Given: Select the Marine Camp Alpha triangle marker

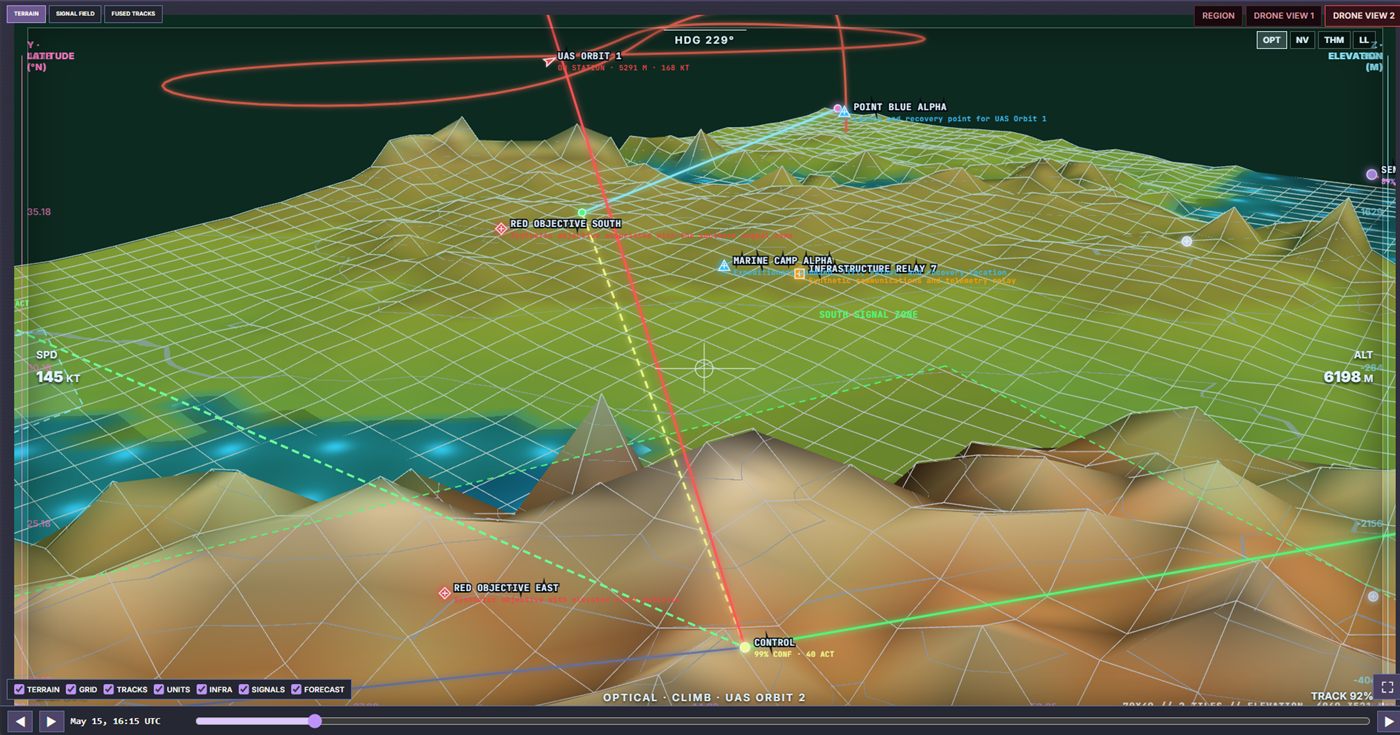Looking at the screenshot, I should [x=724, y=266].
